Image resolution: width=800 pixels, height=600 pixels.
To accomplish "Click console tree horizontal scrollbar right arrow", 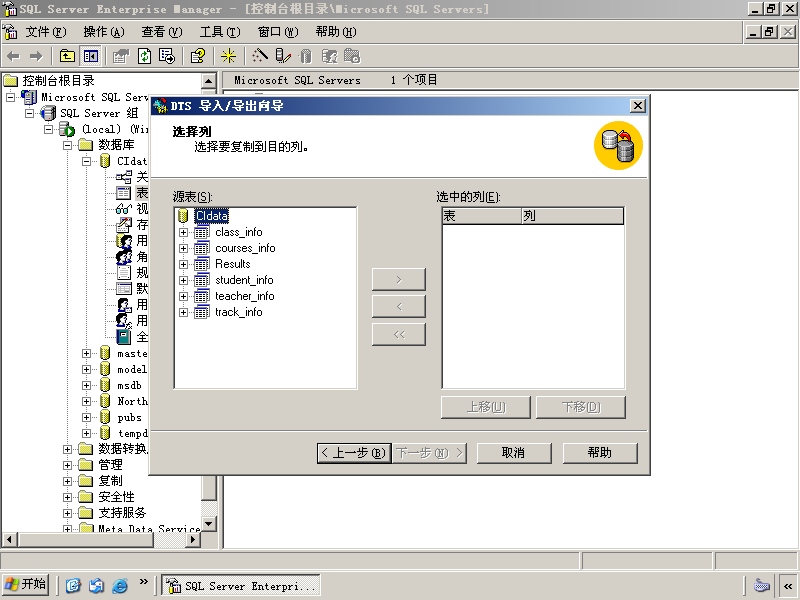I will tap(193, 539).
